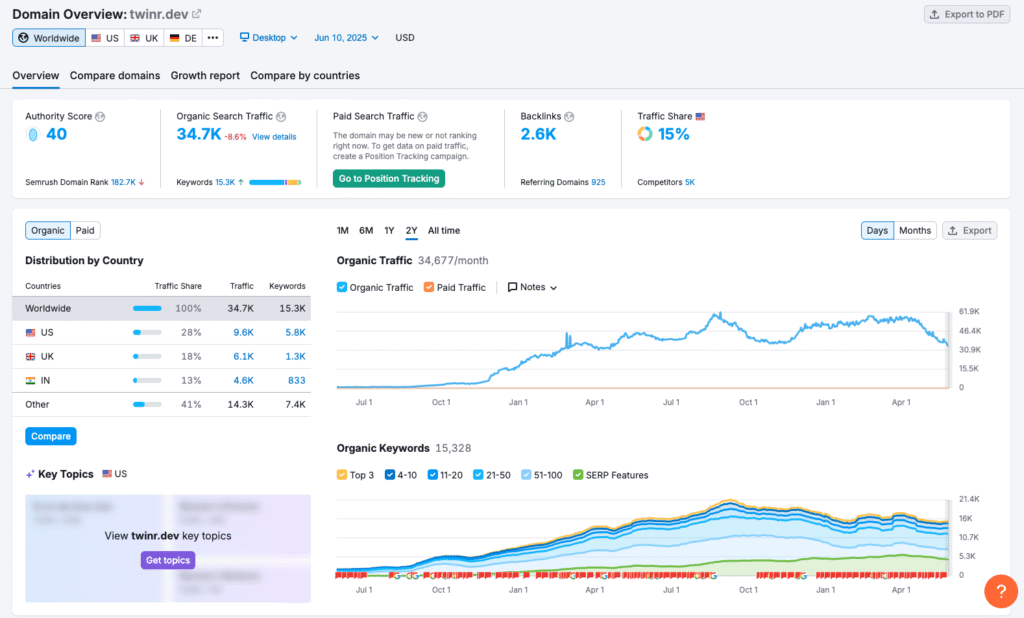Select the 6M time range
1024x618 pixels.
pos(366,231)
